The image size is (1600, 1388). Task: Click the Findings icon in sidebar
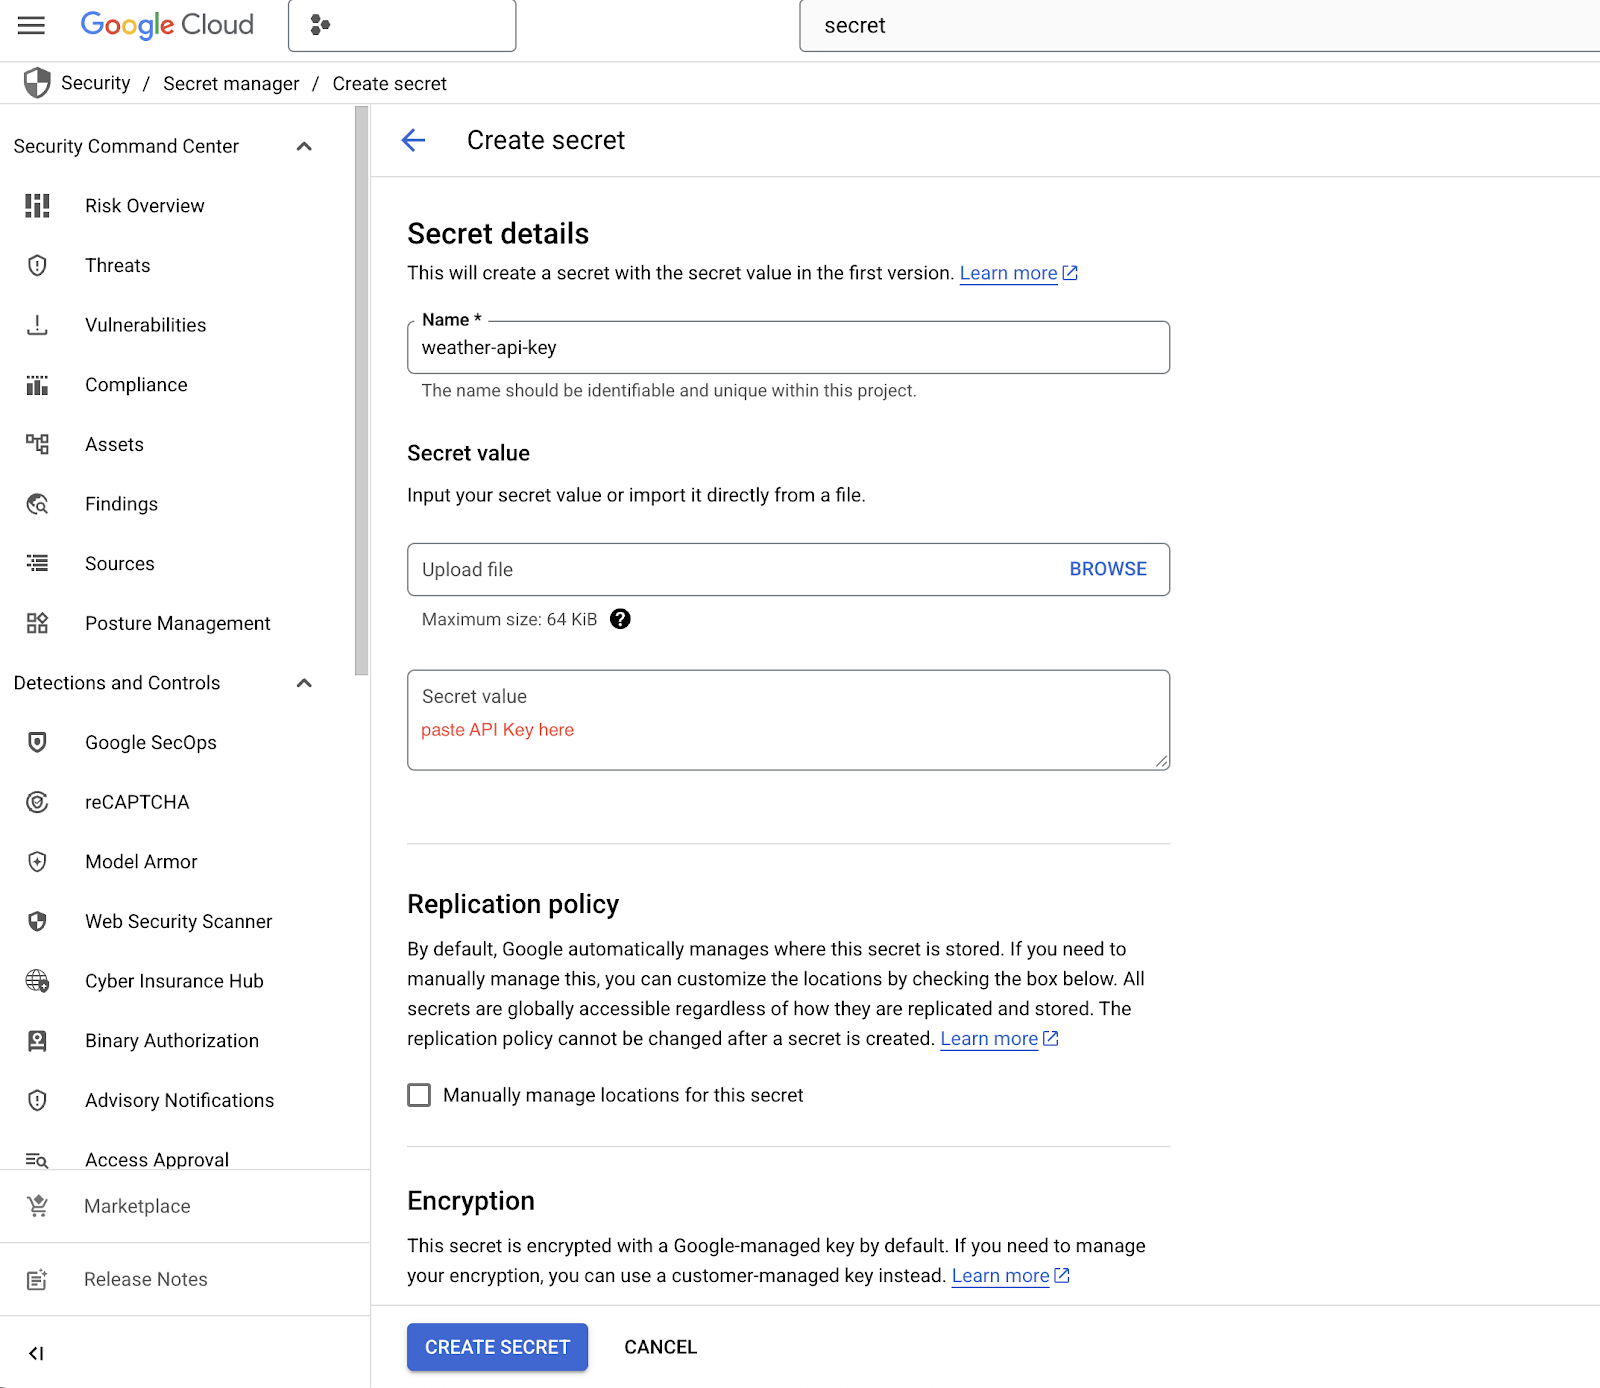click(37, 504)
